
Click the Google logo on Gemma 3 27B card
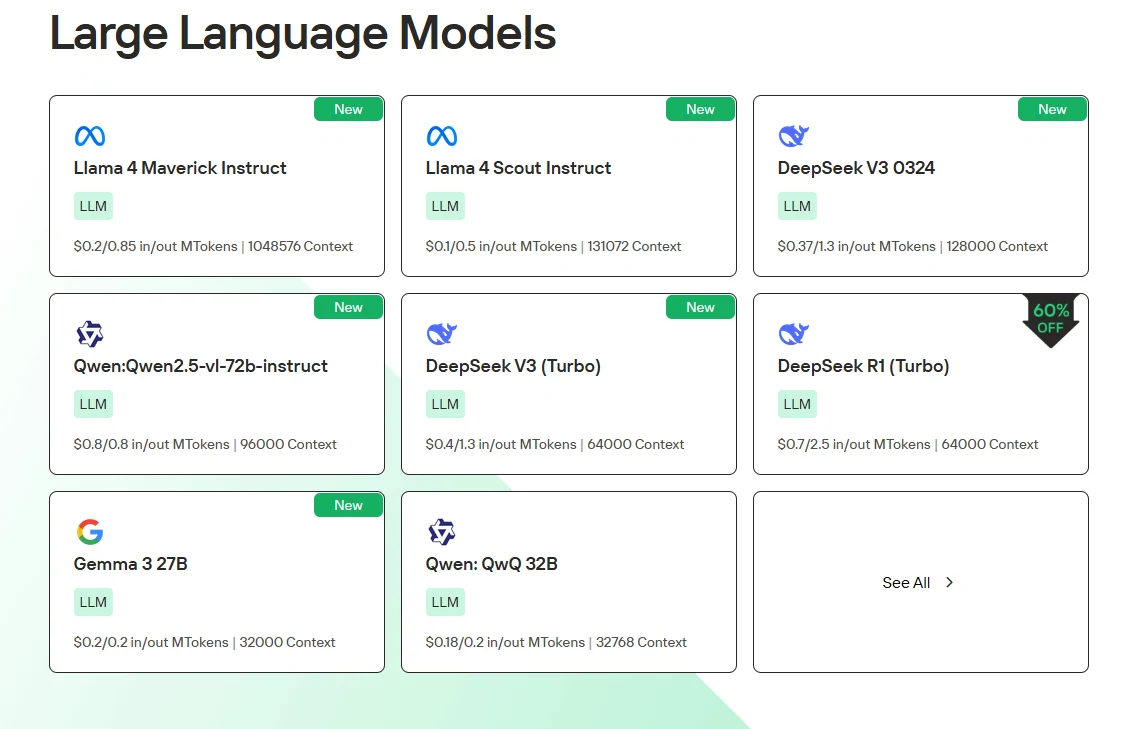pyautogui.click(x=90, y=532)
